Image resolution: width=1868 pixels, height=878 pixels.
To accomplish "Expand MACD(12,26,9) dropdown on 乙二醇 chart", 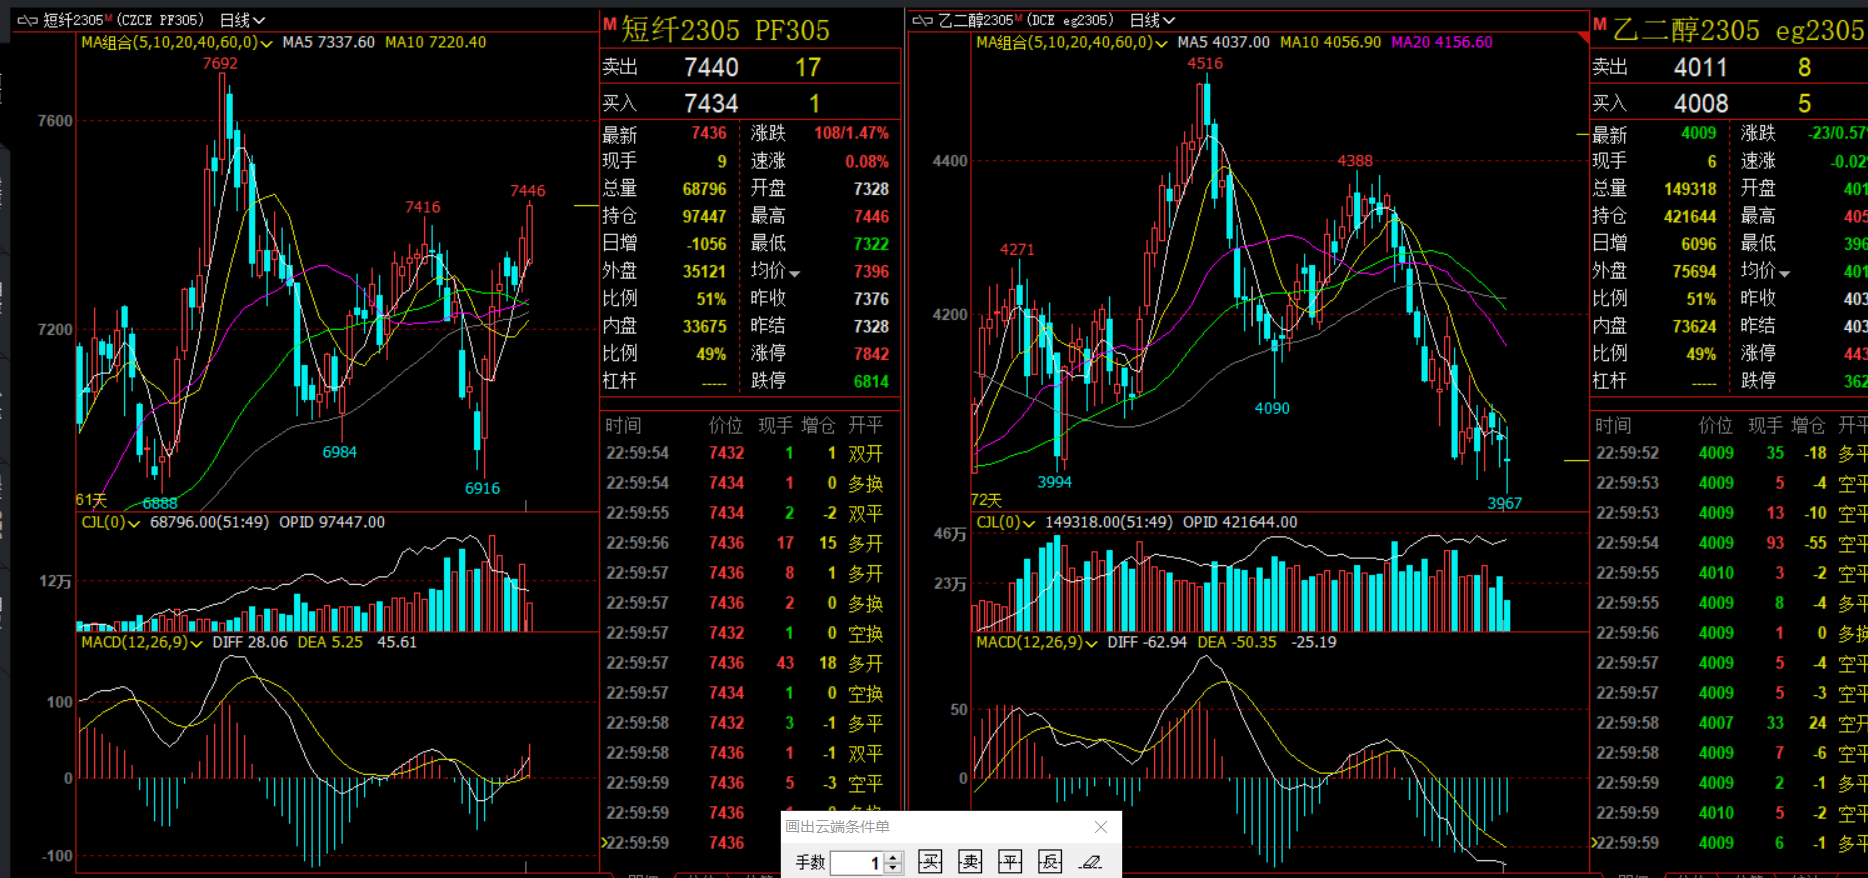I will pos(1091,643).
